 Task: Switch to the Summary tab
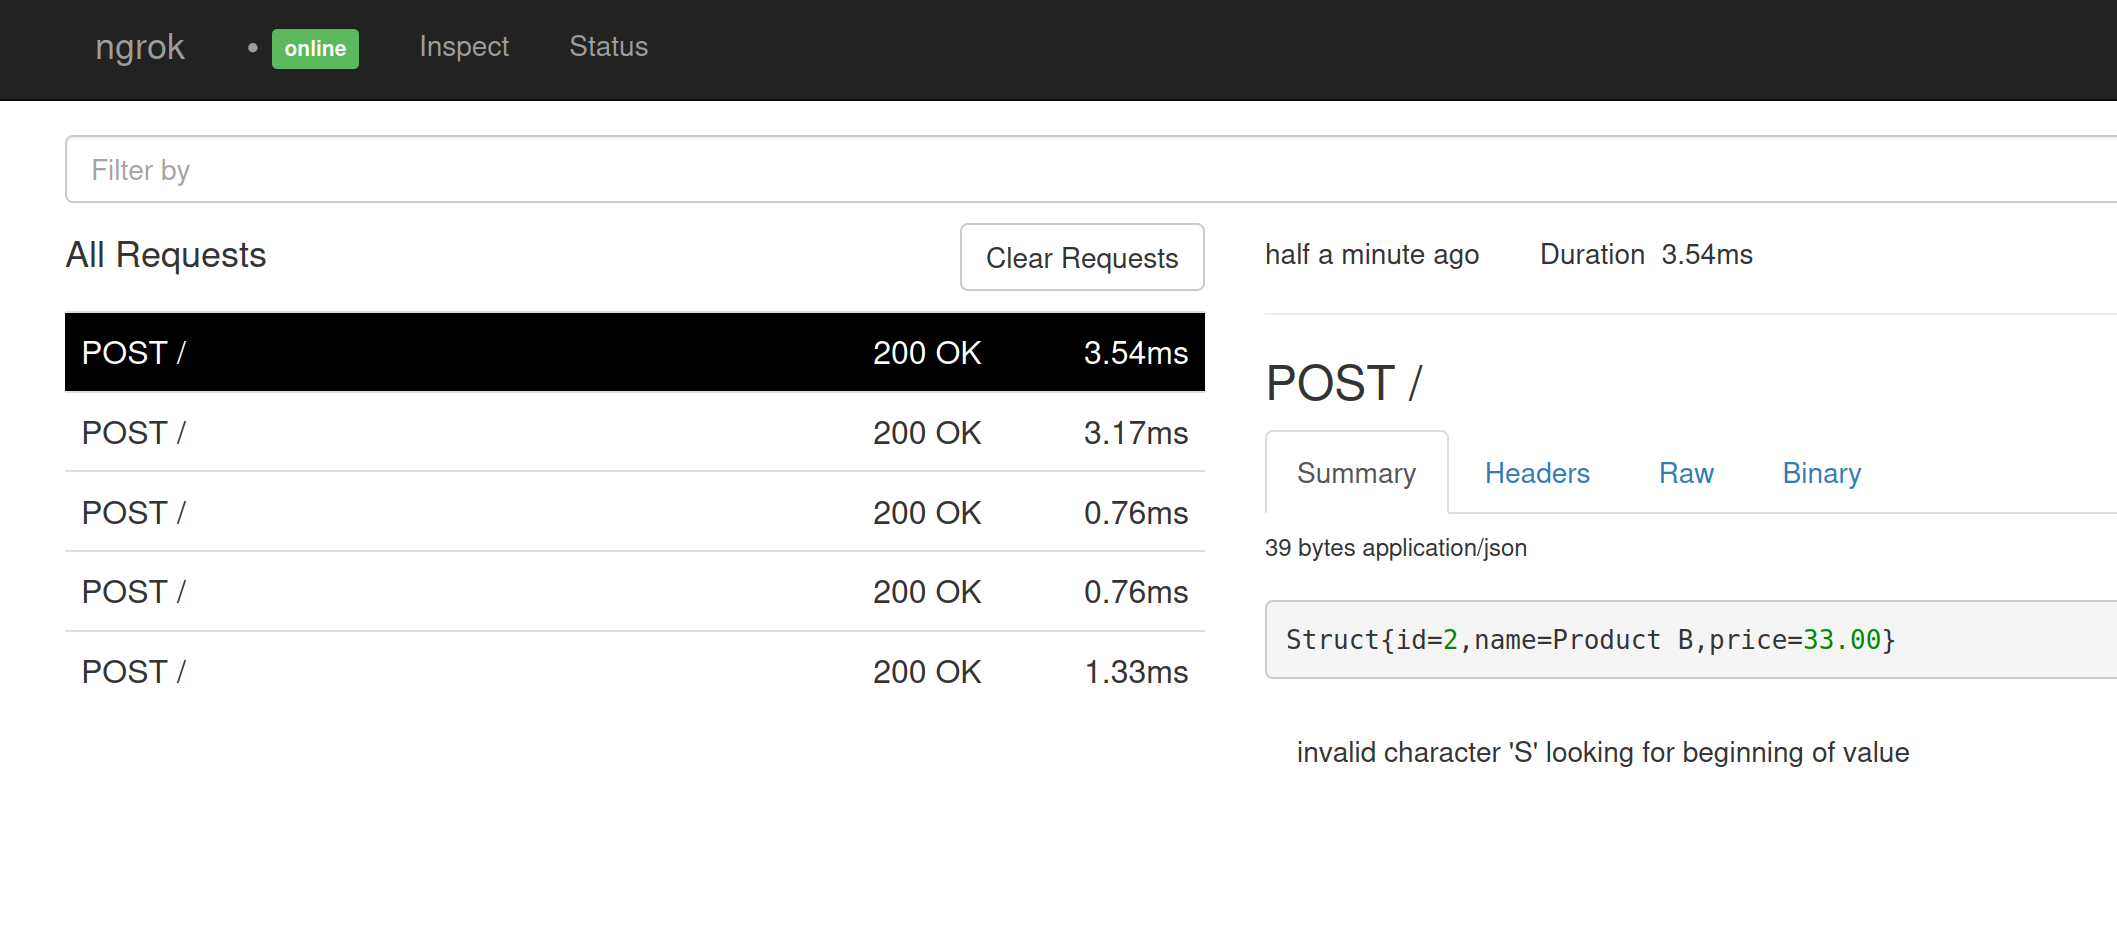(1356, 473)
